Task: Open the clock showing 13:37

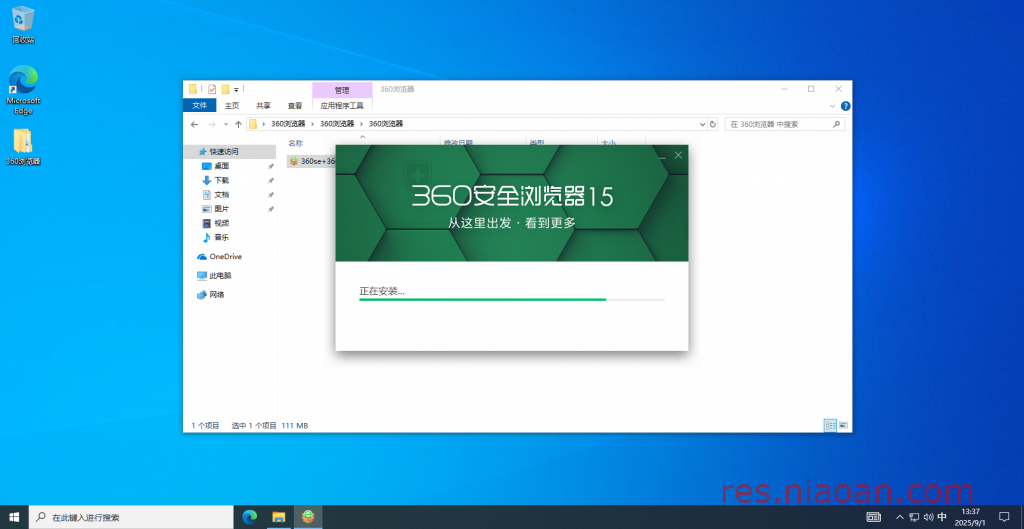Action: click(971, 517)
